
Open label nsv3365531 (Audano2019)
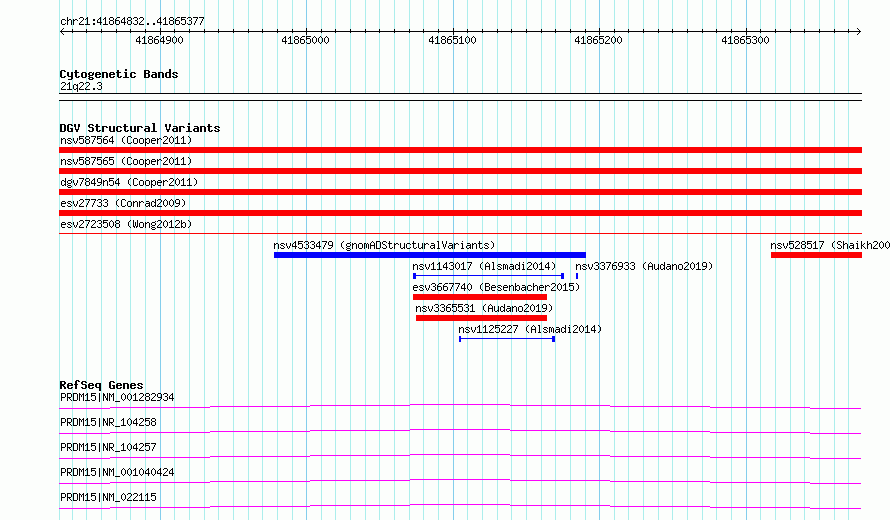click(484, 308)
